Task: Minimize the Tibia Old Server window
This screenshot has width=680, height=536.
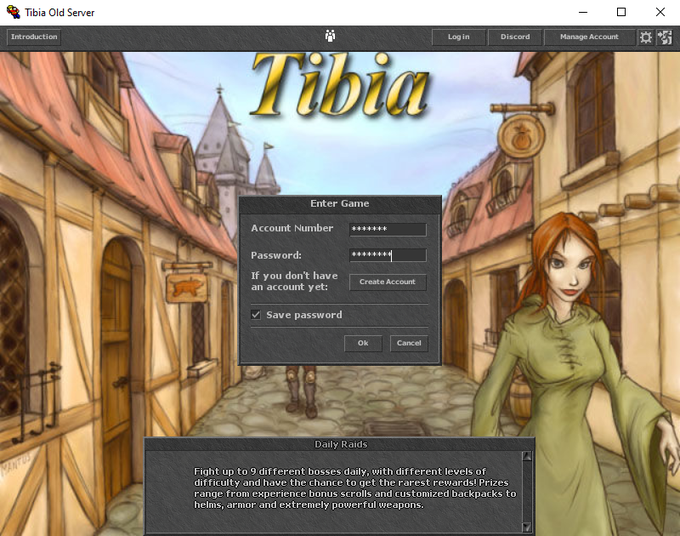Action: (583, 12)
